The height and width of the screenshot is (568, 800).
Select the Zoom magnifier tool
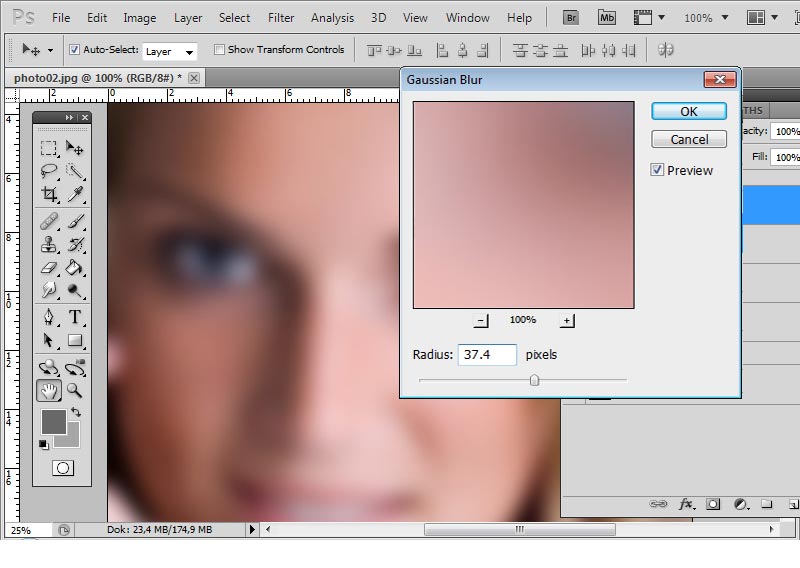pyautogui.click(x=74, y=391)
